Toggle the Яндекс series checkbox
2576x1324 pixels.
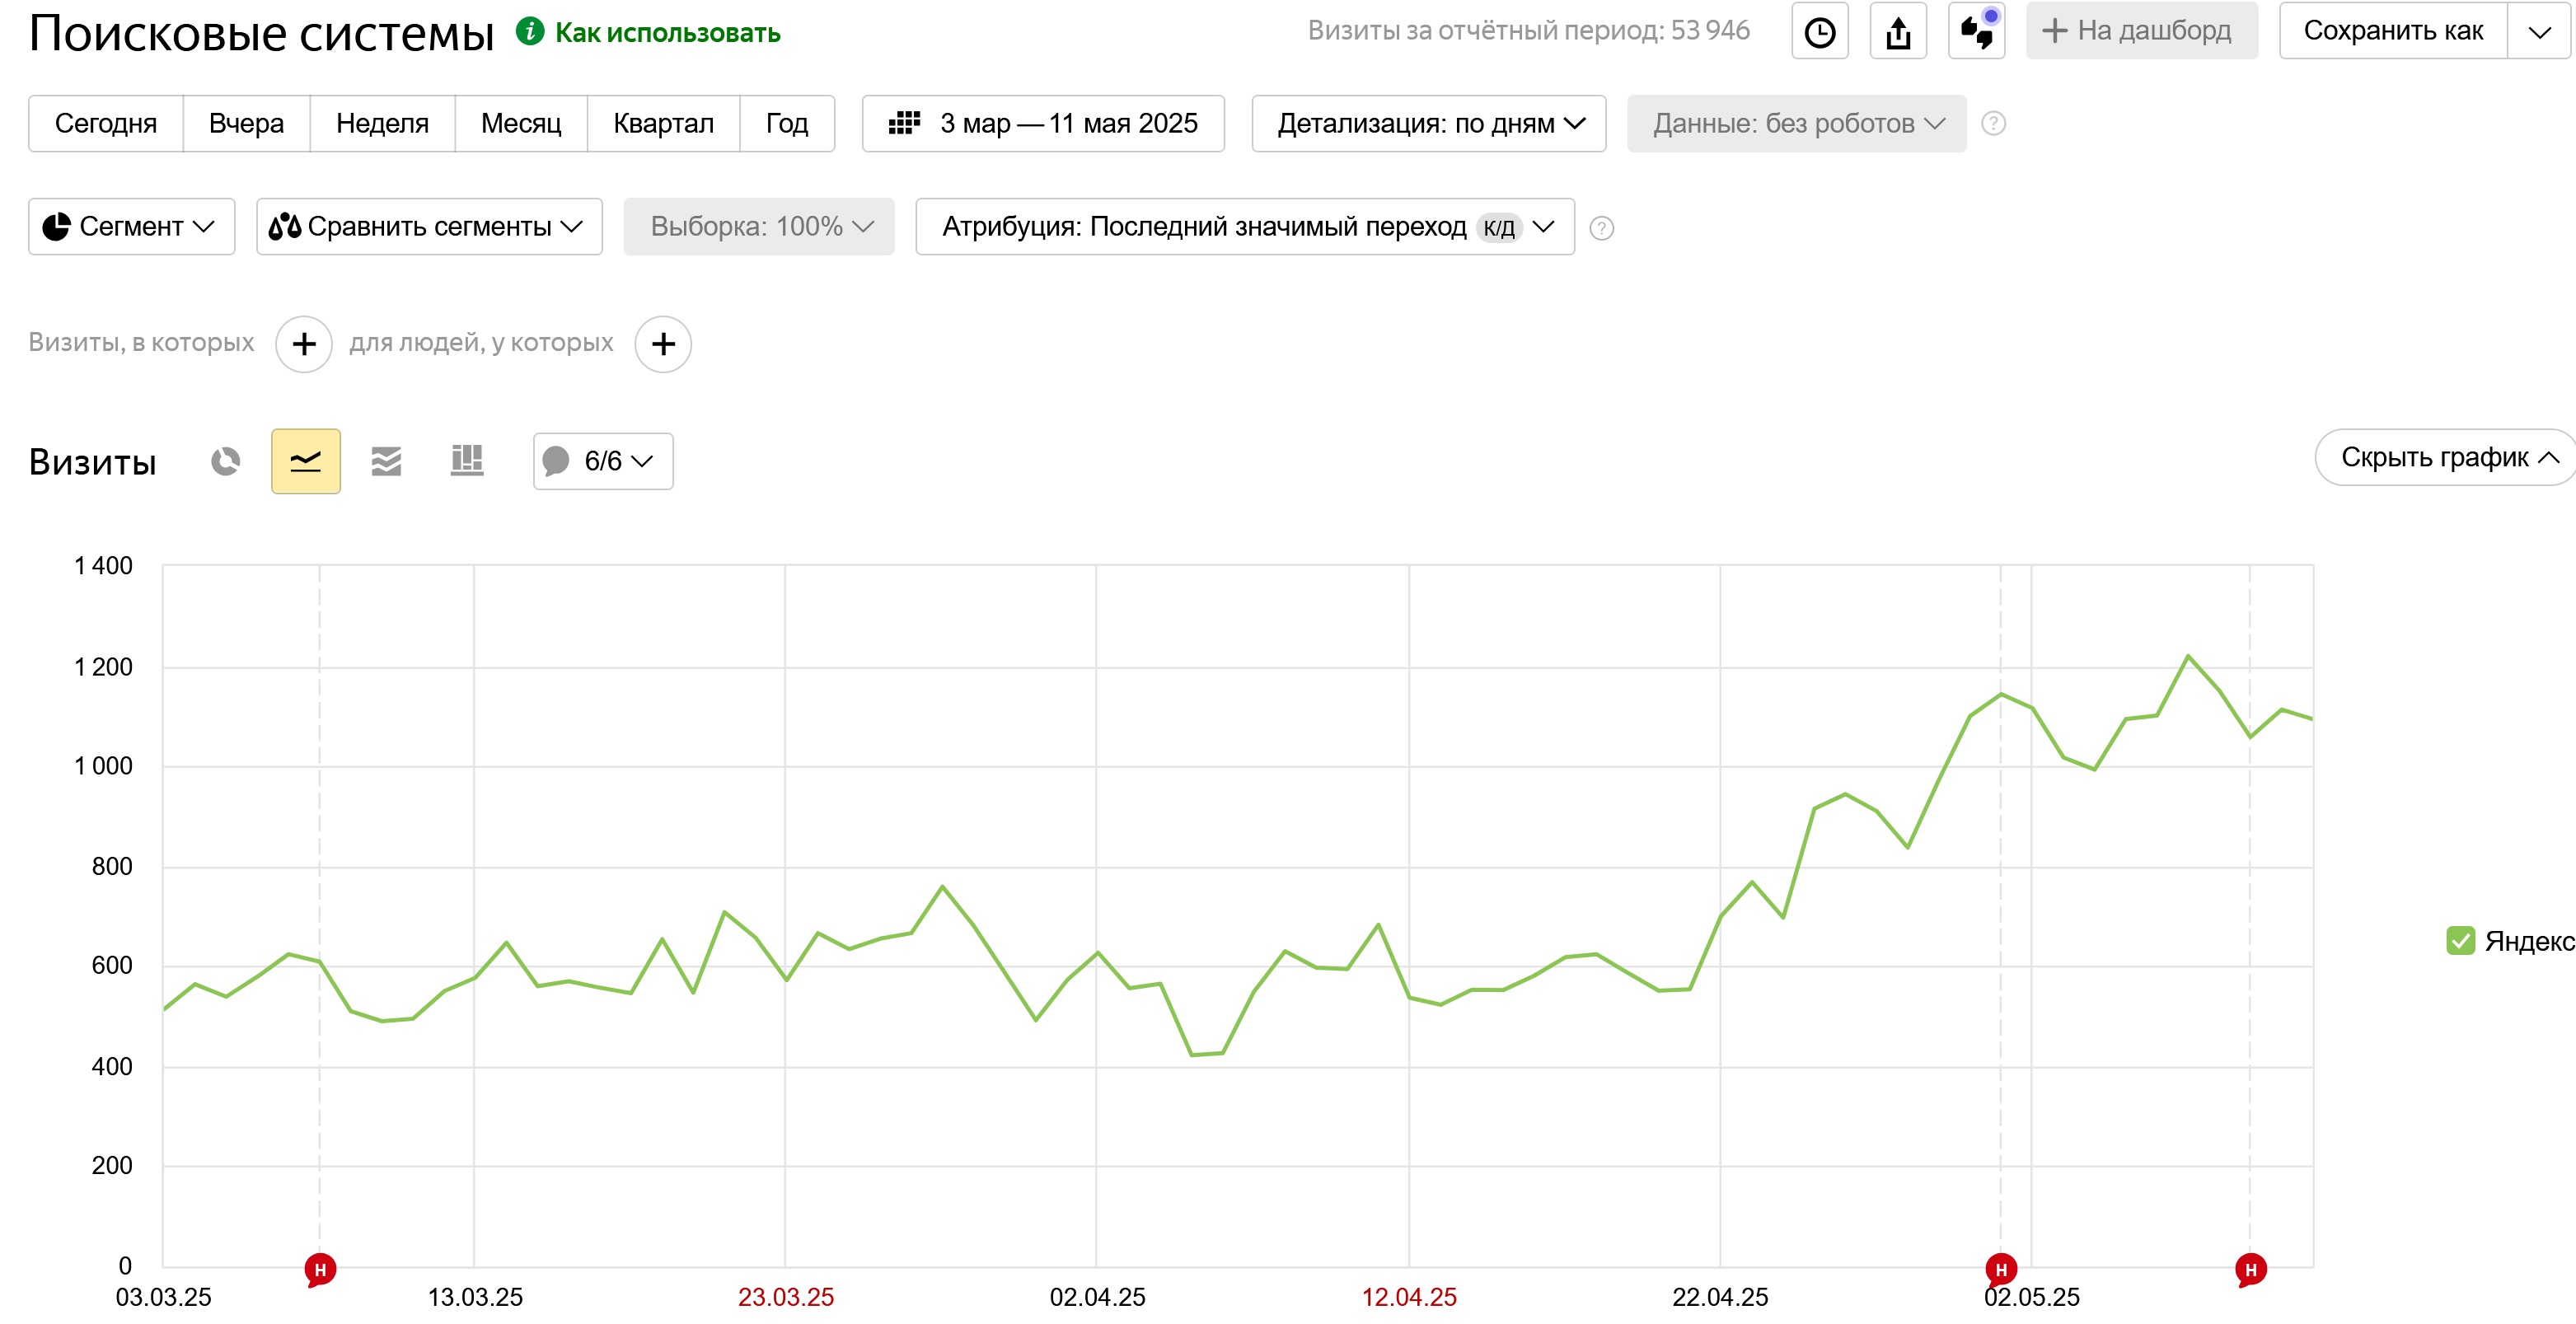[x=2460, y=941]
